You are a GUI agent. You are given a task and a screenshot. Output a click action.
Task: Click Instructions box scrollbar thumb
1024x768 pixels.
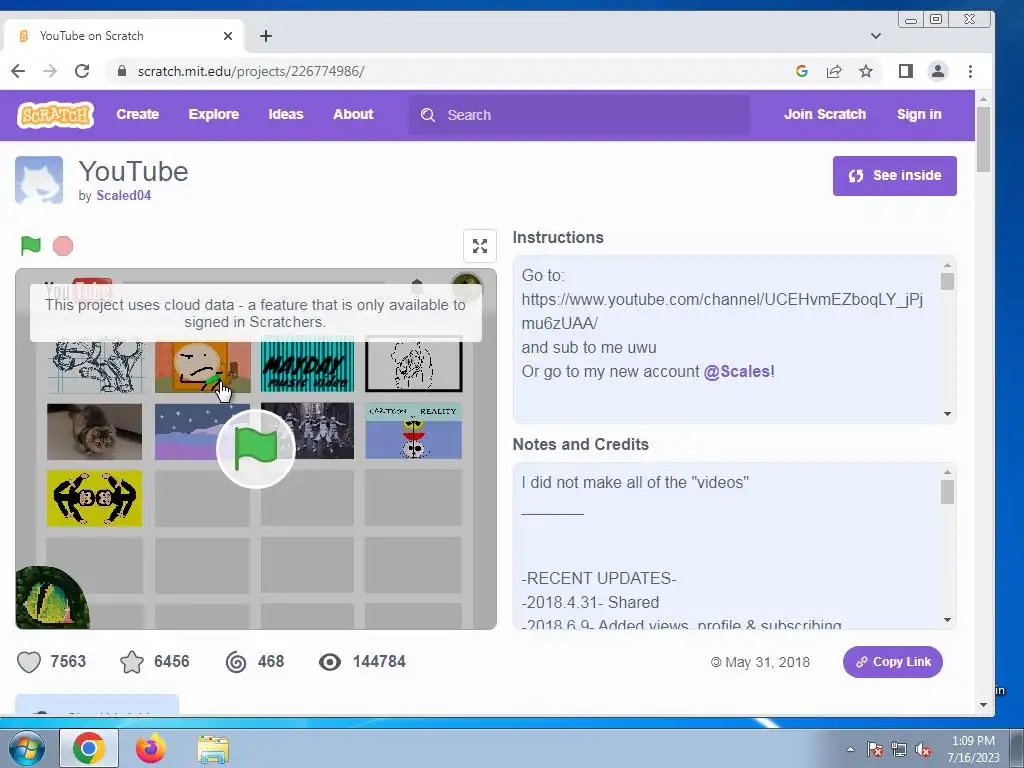948,281
